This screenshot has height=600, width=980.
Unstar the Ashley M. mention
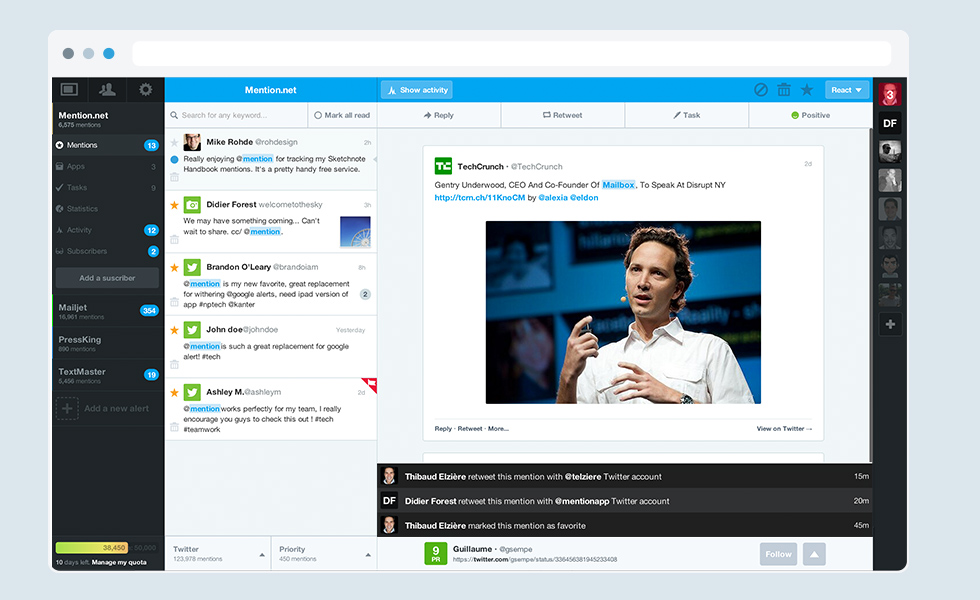pos(174,392)
